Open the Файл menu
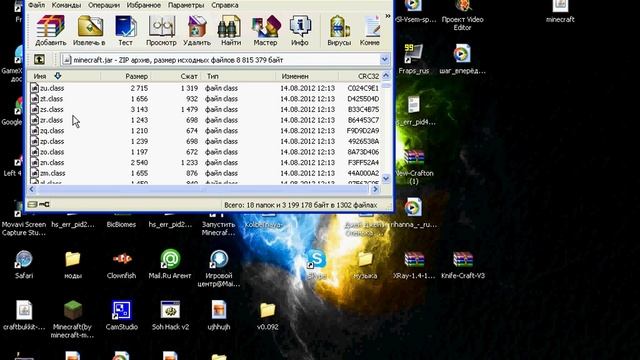 point(37,5)
